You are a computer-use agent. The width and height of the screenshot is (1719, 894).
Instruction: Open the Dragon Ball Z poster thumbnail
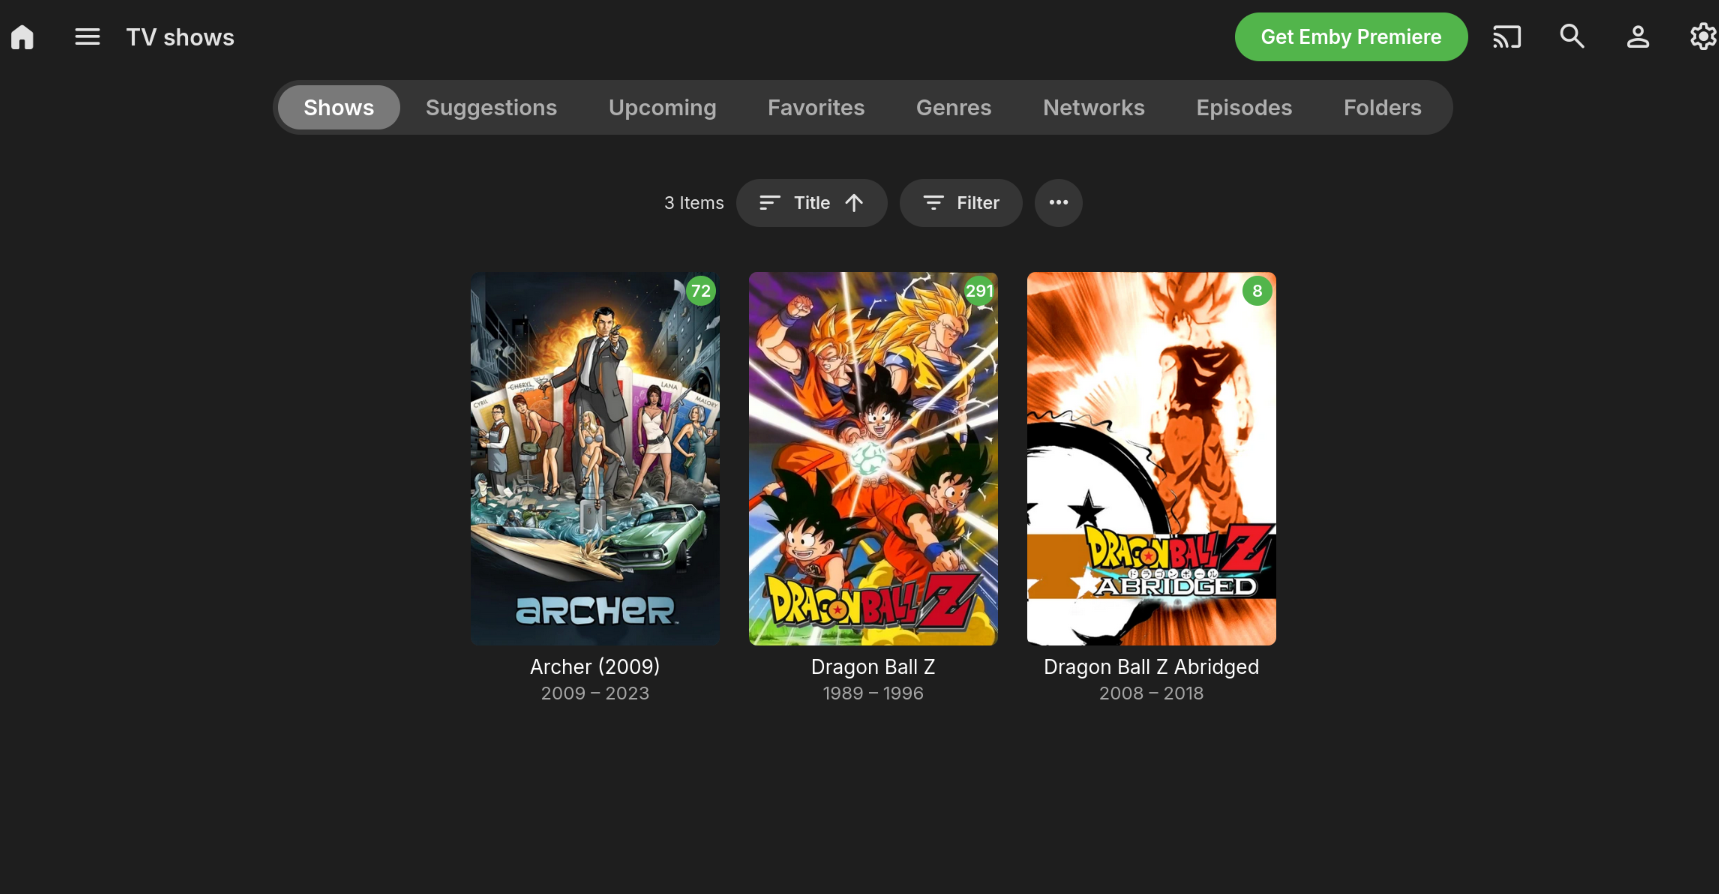pos(873,459)
